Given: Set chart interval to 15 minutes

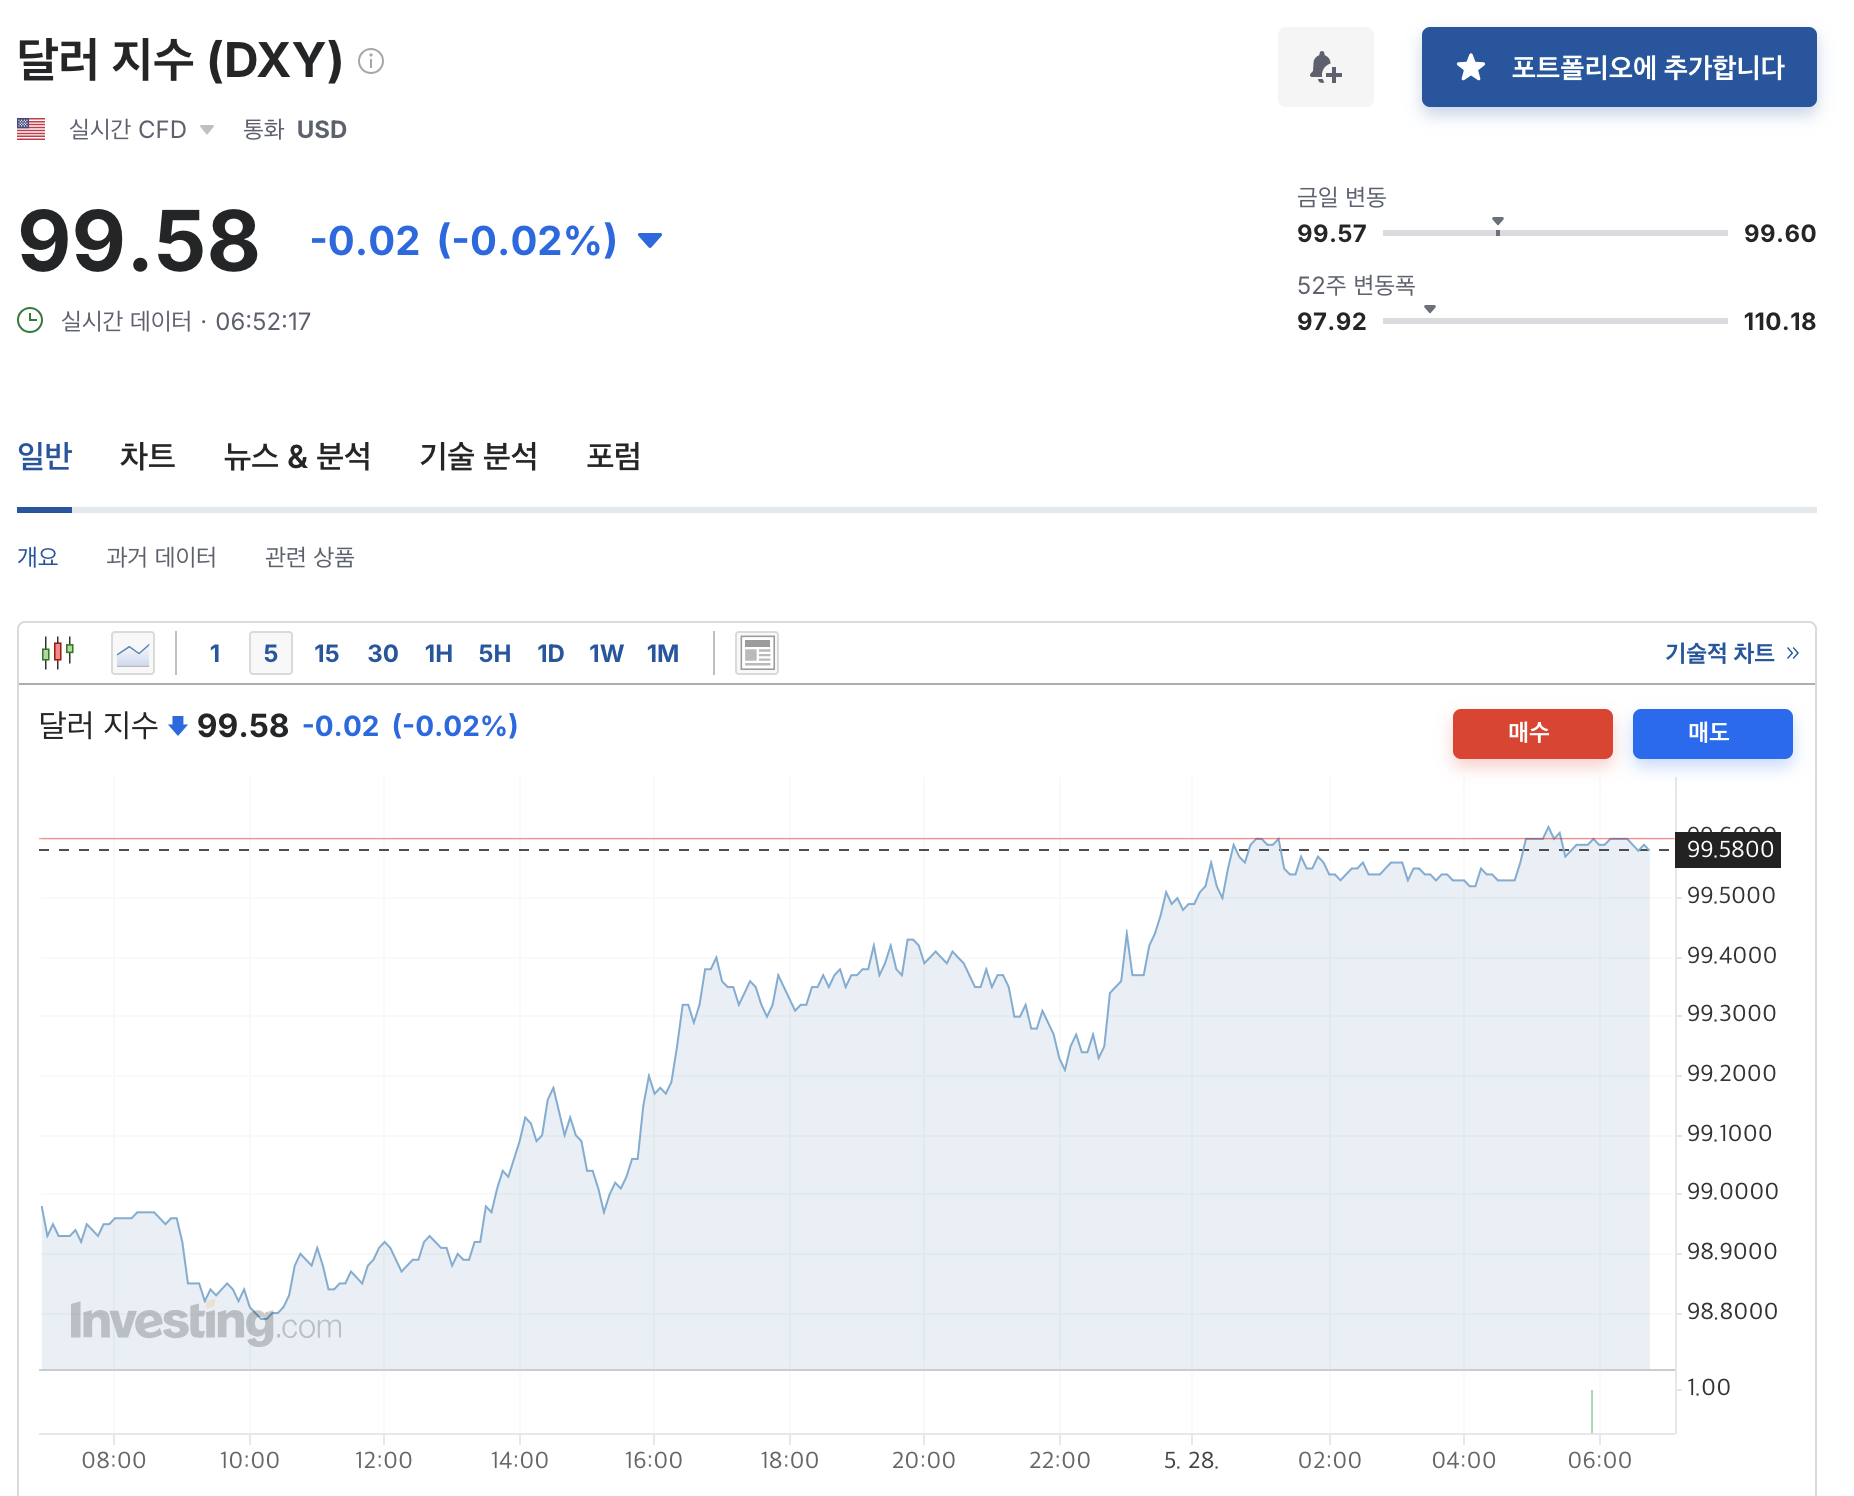Looking at the screenshot, I should click(x=327, y=653).
